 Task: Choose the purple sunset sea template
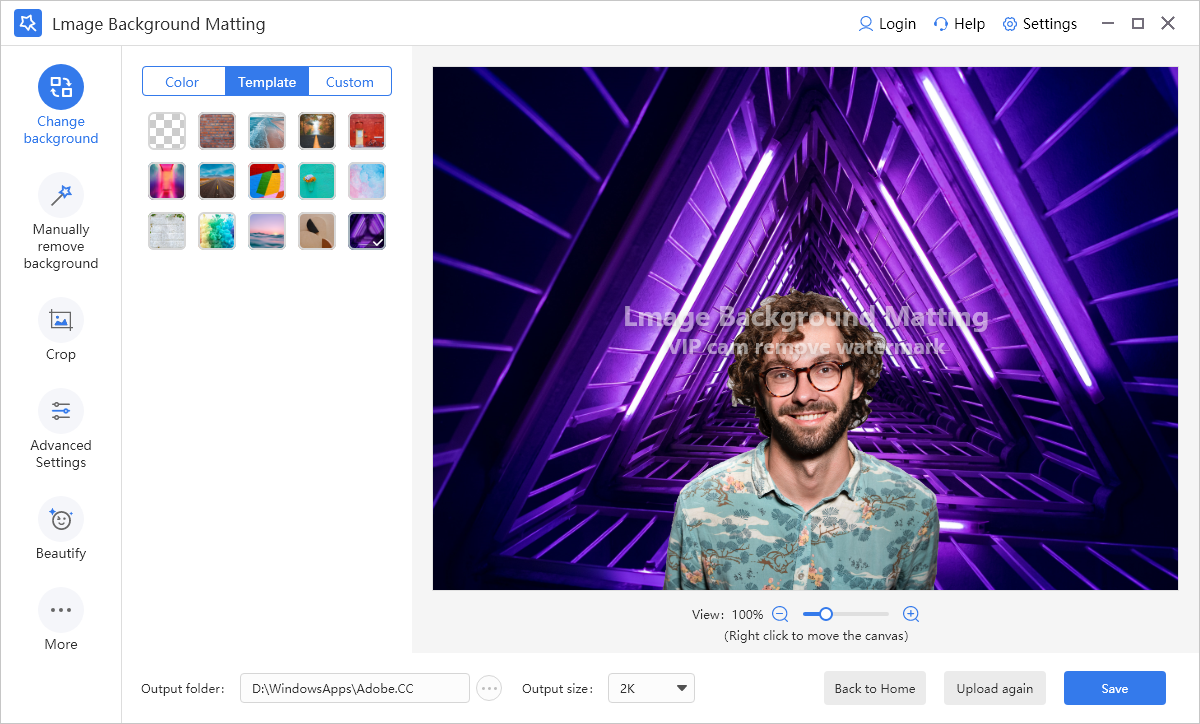pos(267,231)
